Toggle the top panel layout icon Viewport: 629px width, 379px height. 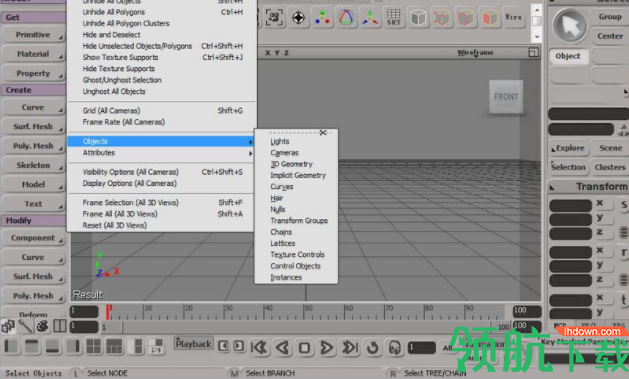click(x=31, y=346)
